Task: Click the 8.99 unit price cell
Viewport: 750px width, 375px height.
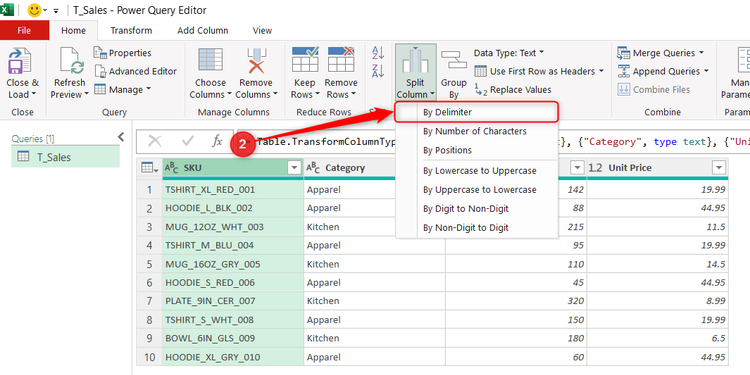Action: (x=658, y=301)
